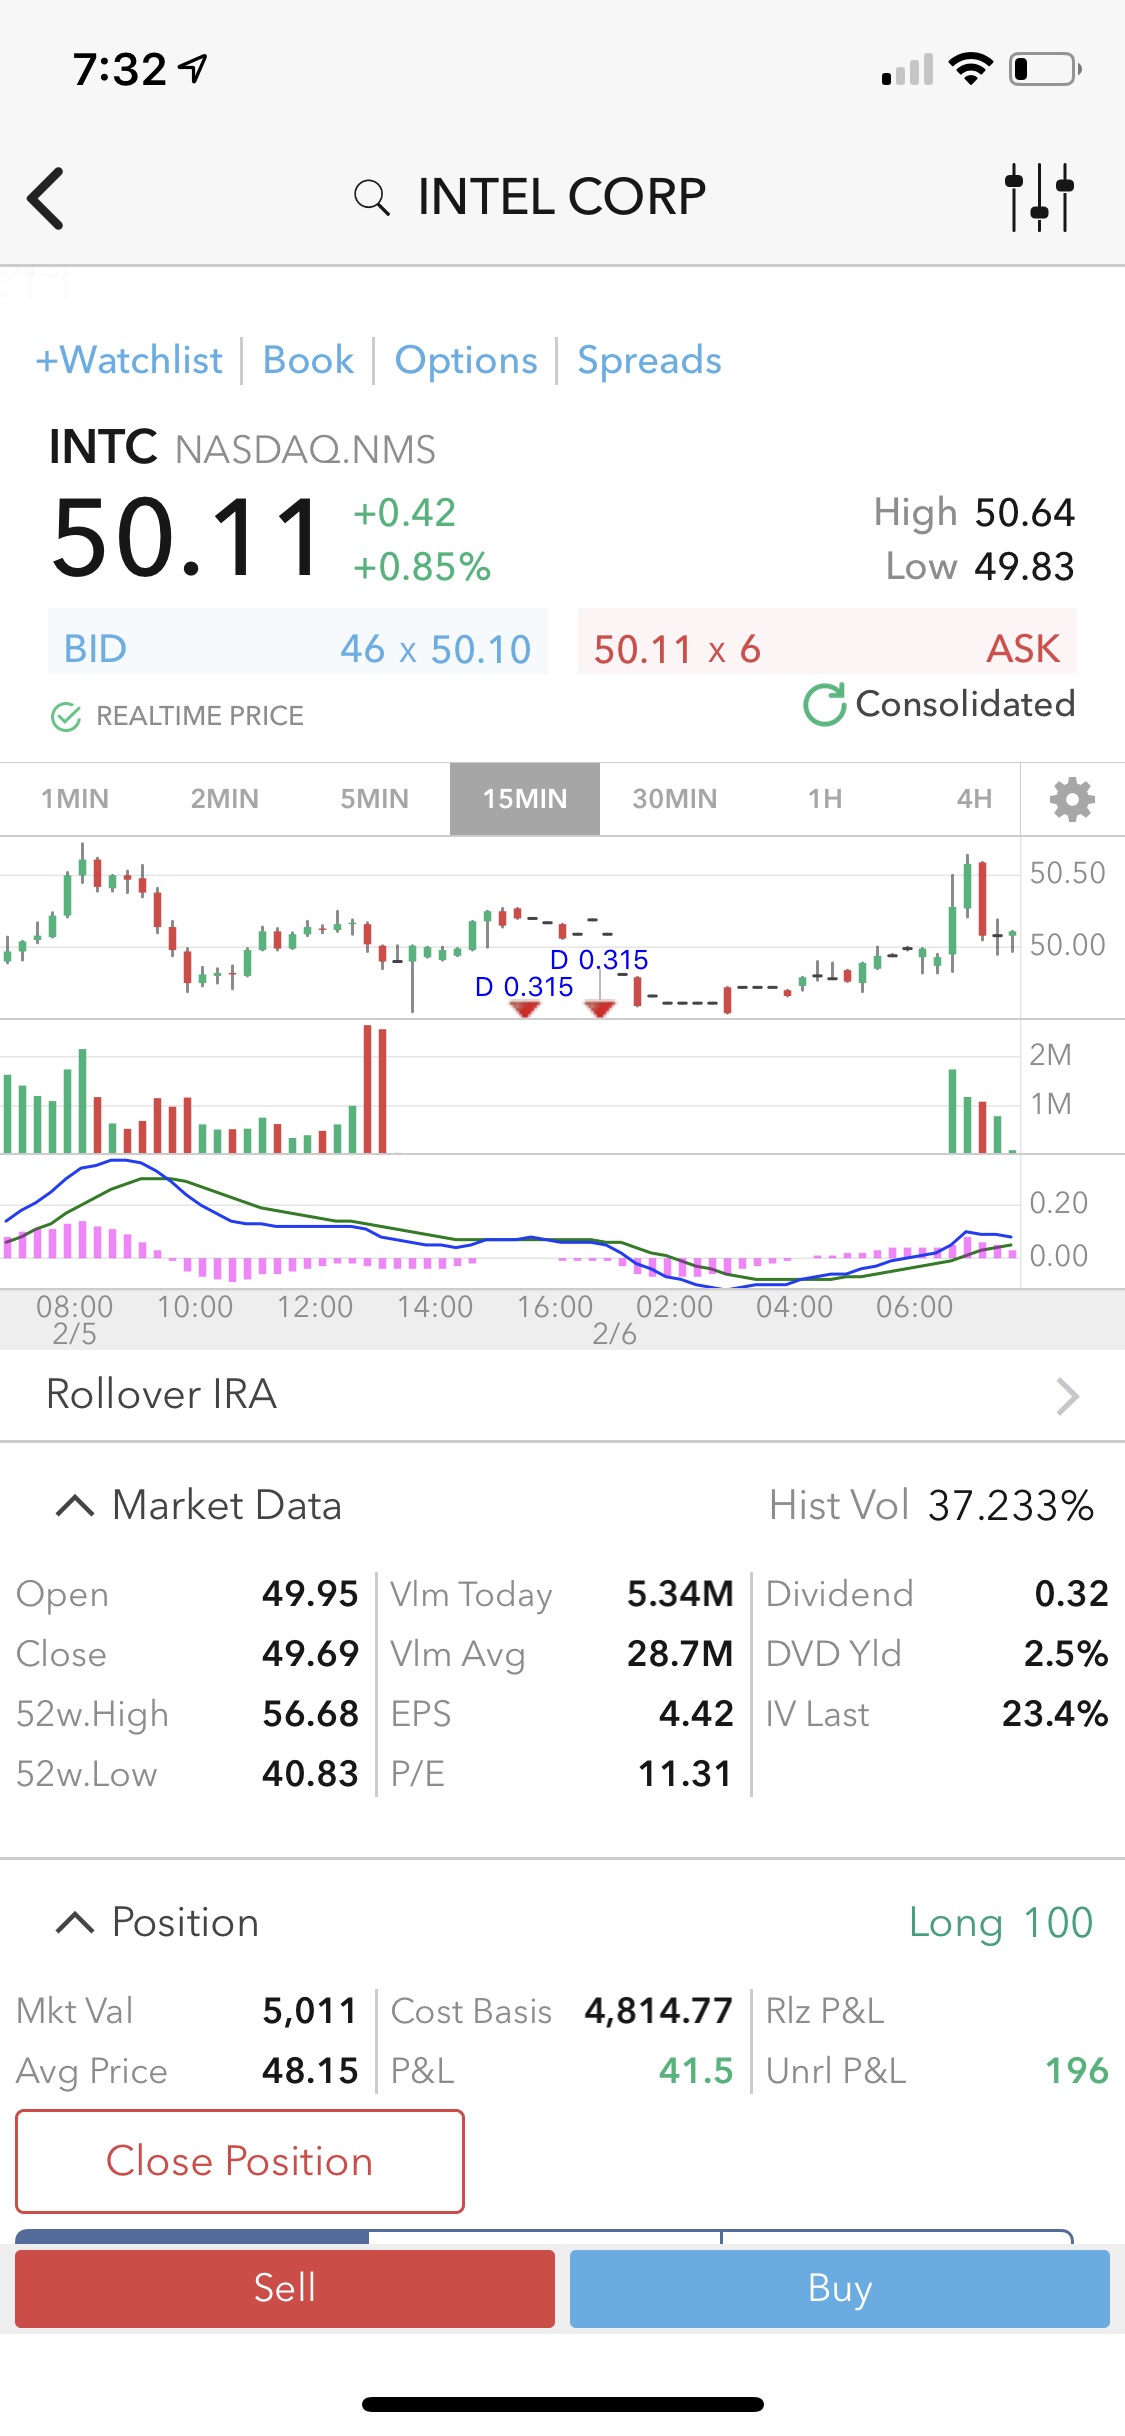Viewport: 1125px width, 2436px height.
Task: Tap the INTEL CORP title
Action: [562, 197]
